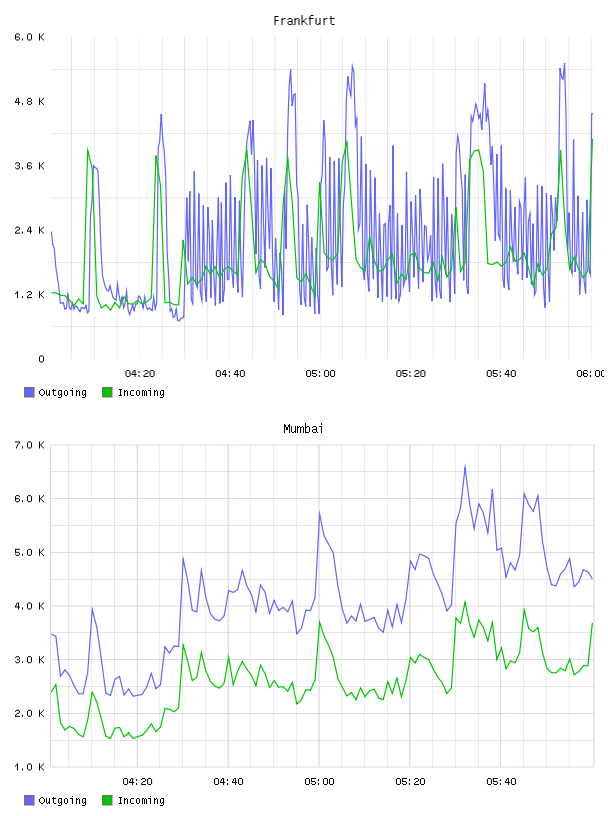This screenshot has height=816, width=608.
Task: Click the 5.0 K axis label on Mumbai chart
Action: click(30, 552)
